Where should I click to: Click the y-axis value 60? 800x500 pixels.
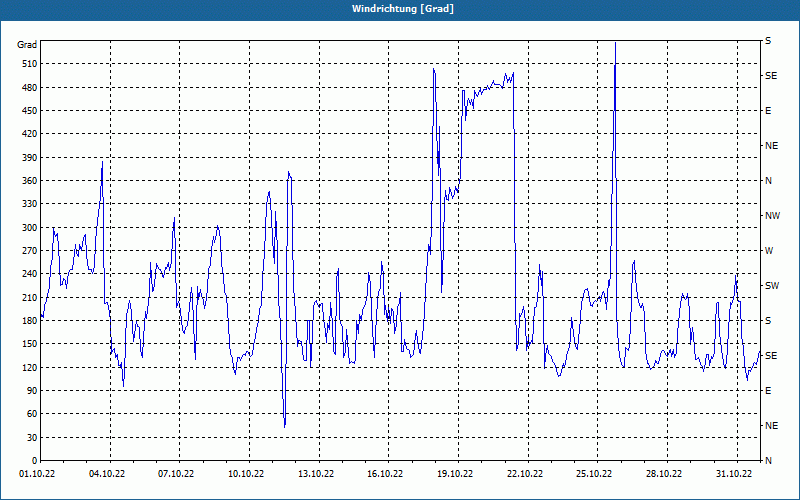pyautogui.click(x=32, y=414)
